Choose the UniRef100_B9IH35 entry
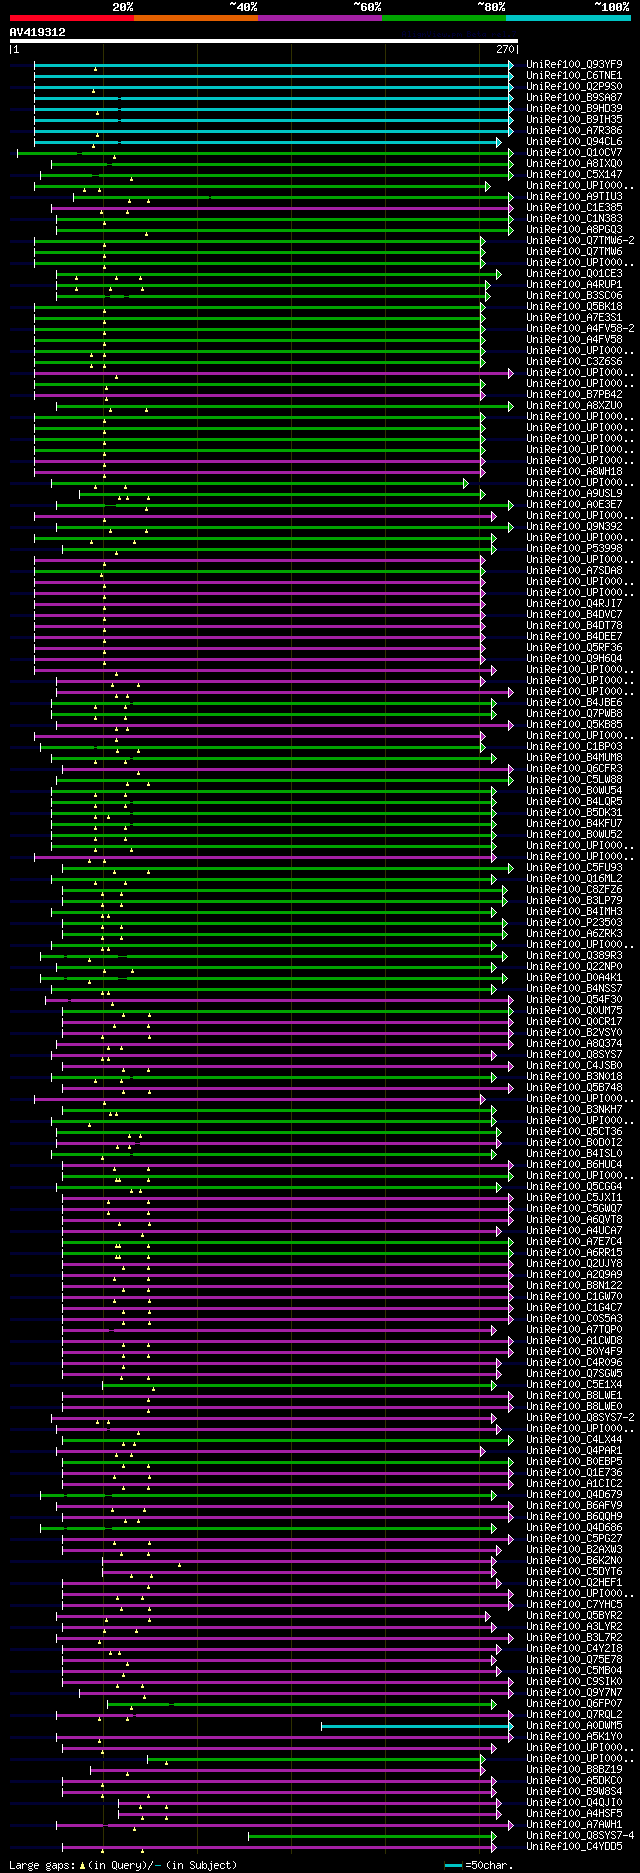The width and height of the screenshot is (640, 1873). point(574,119)
